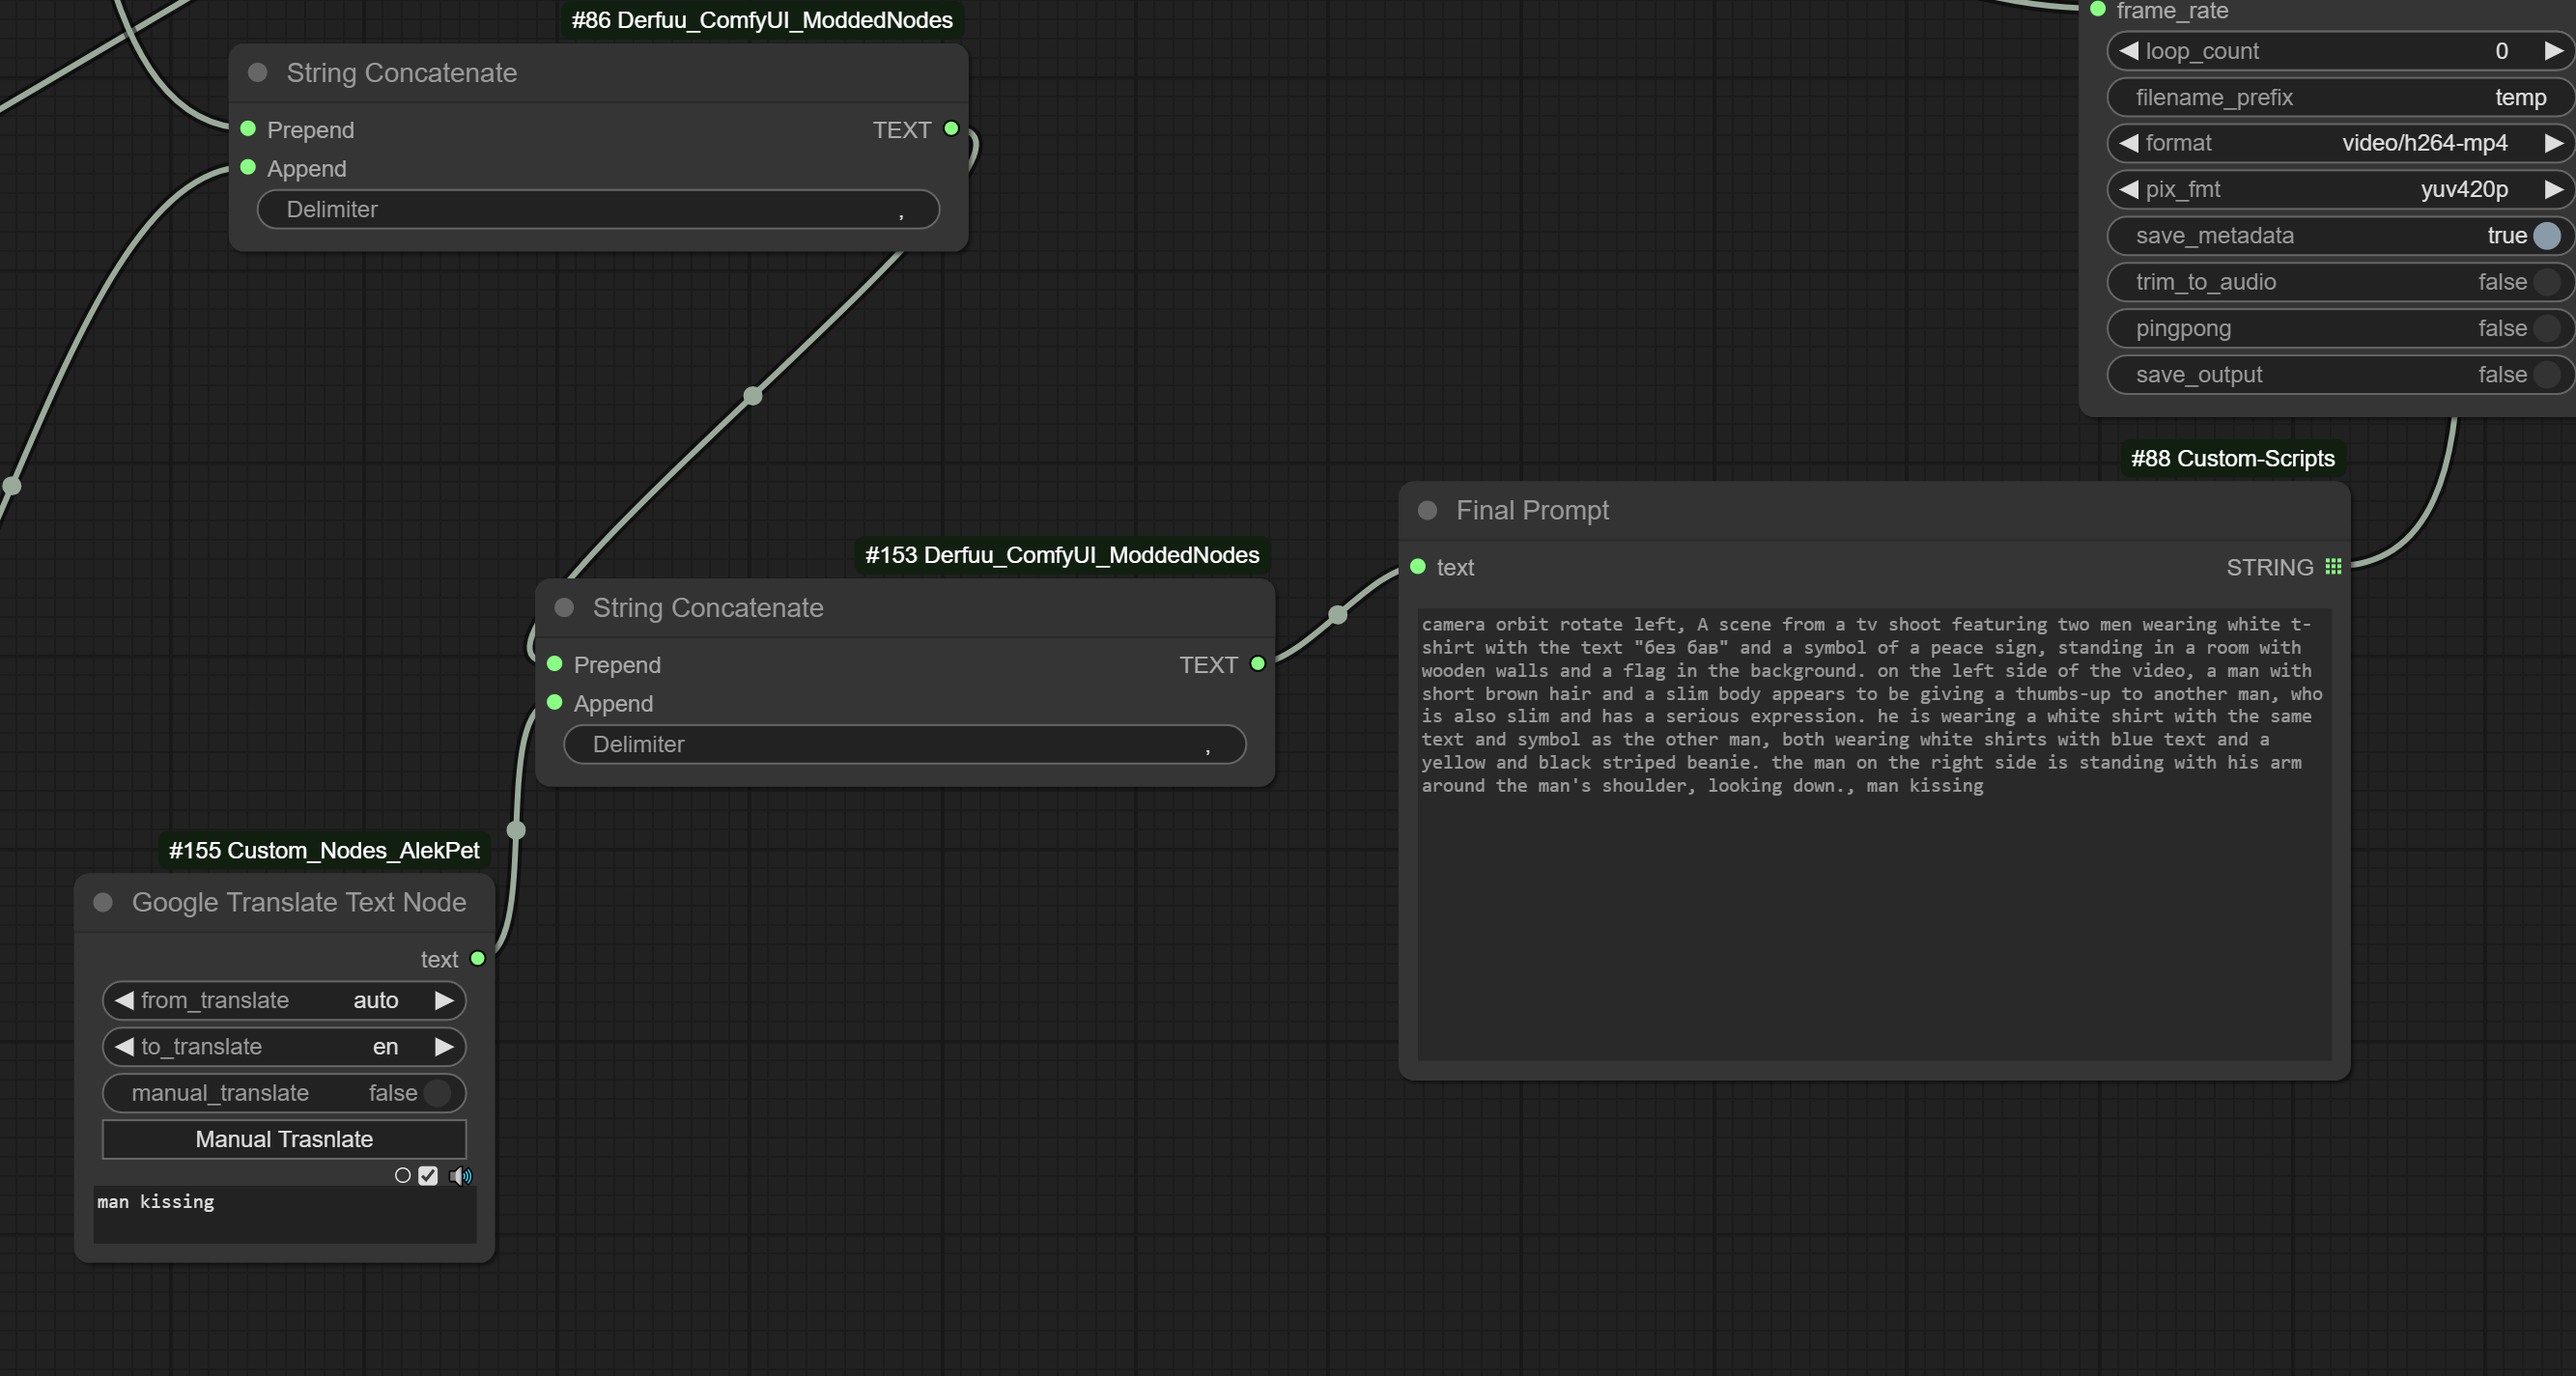Click Prepend input port on node #86
2576x1376 pixels.
point(248,129)
